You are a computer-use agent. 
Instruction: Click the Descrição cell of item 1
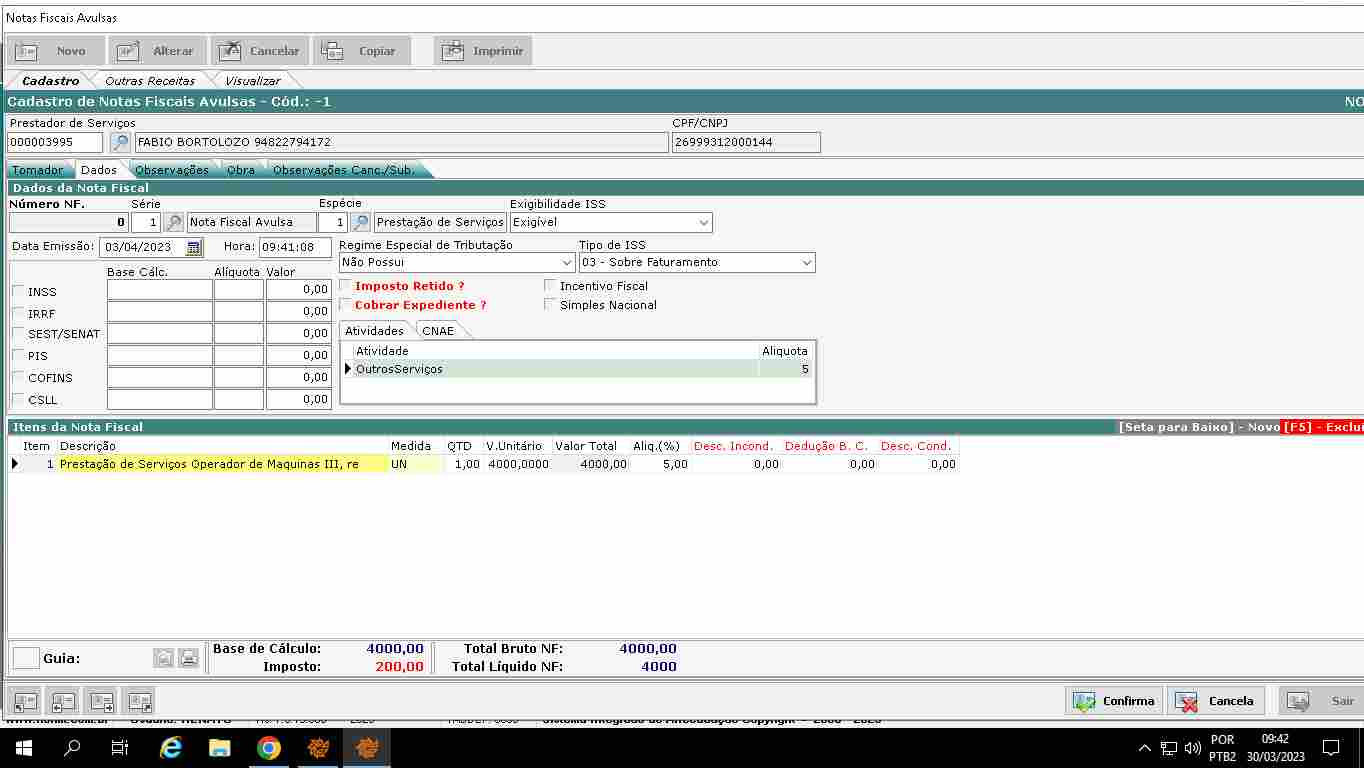point(222,464)
